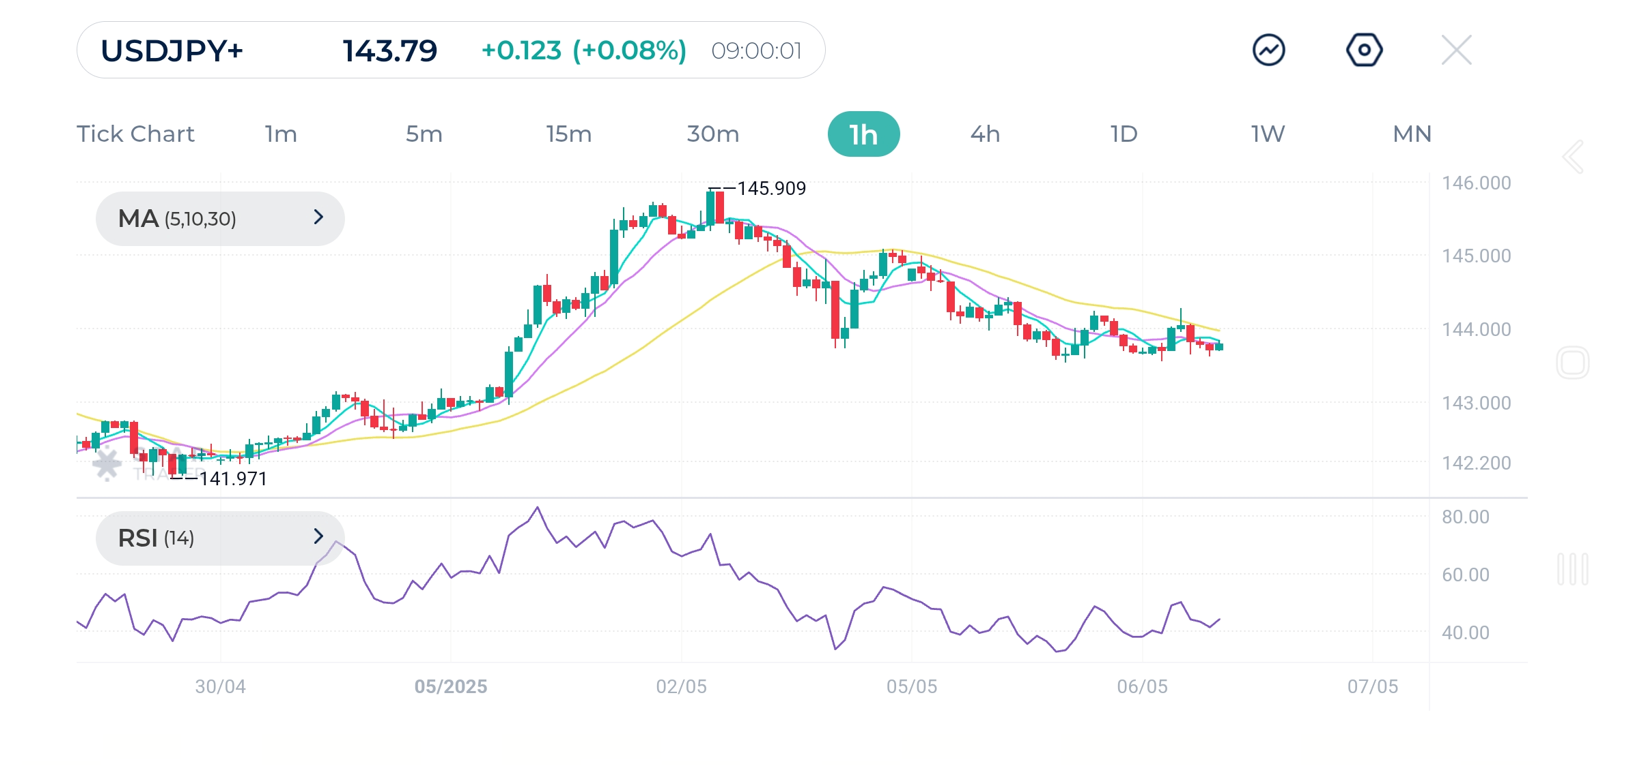Close the chart with X icon
This screenshot has width=1629, height=765.
(x=1456, y=50)
